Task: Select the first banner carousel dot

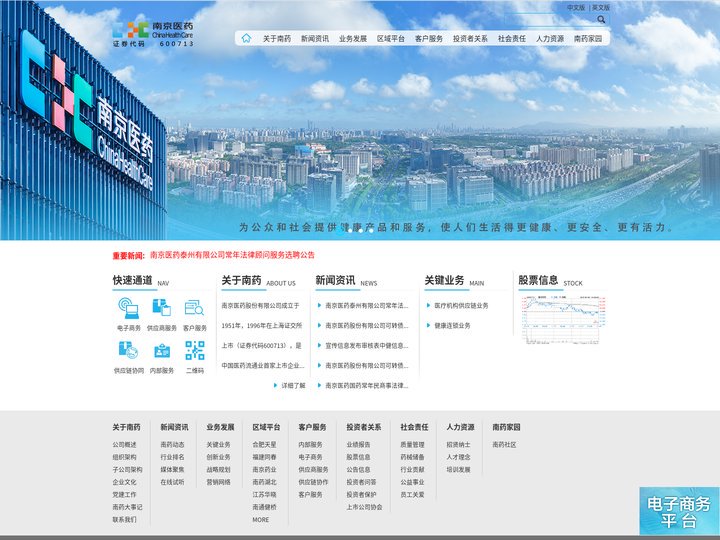Action: click(340, 231)
